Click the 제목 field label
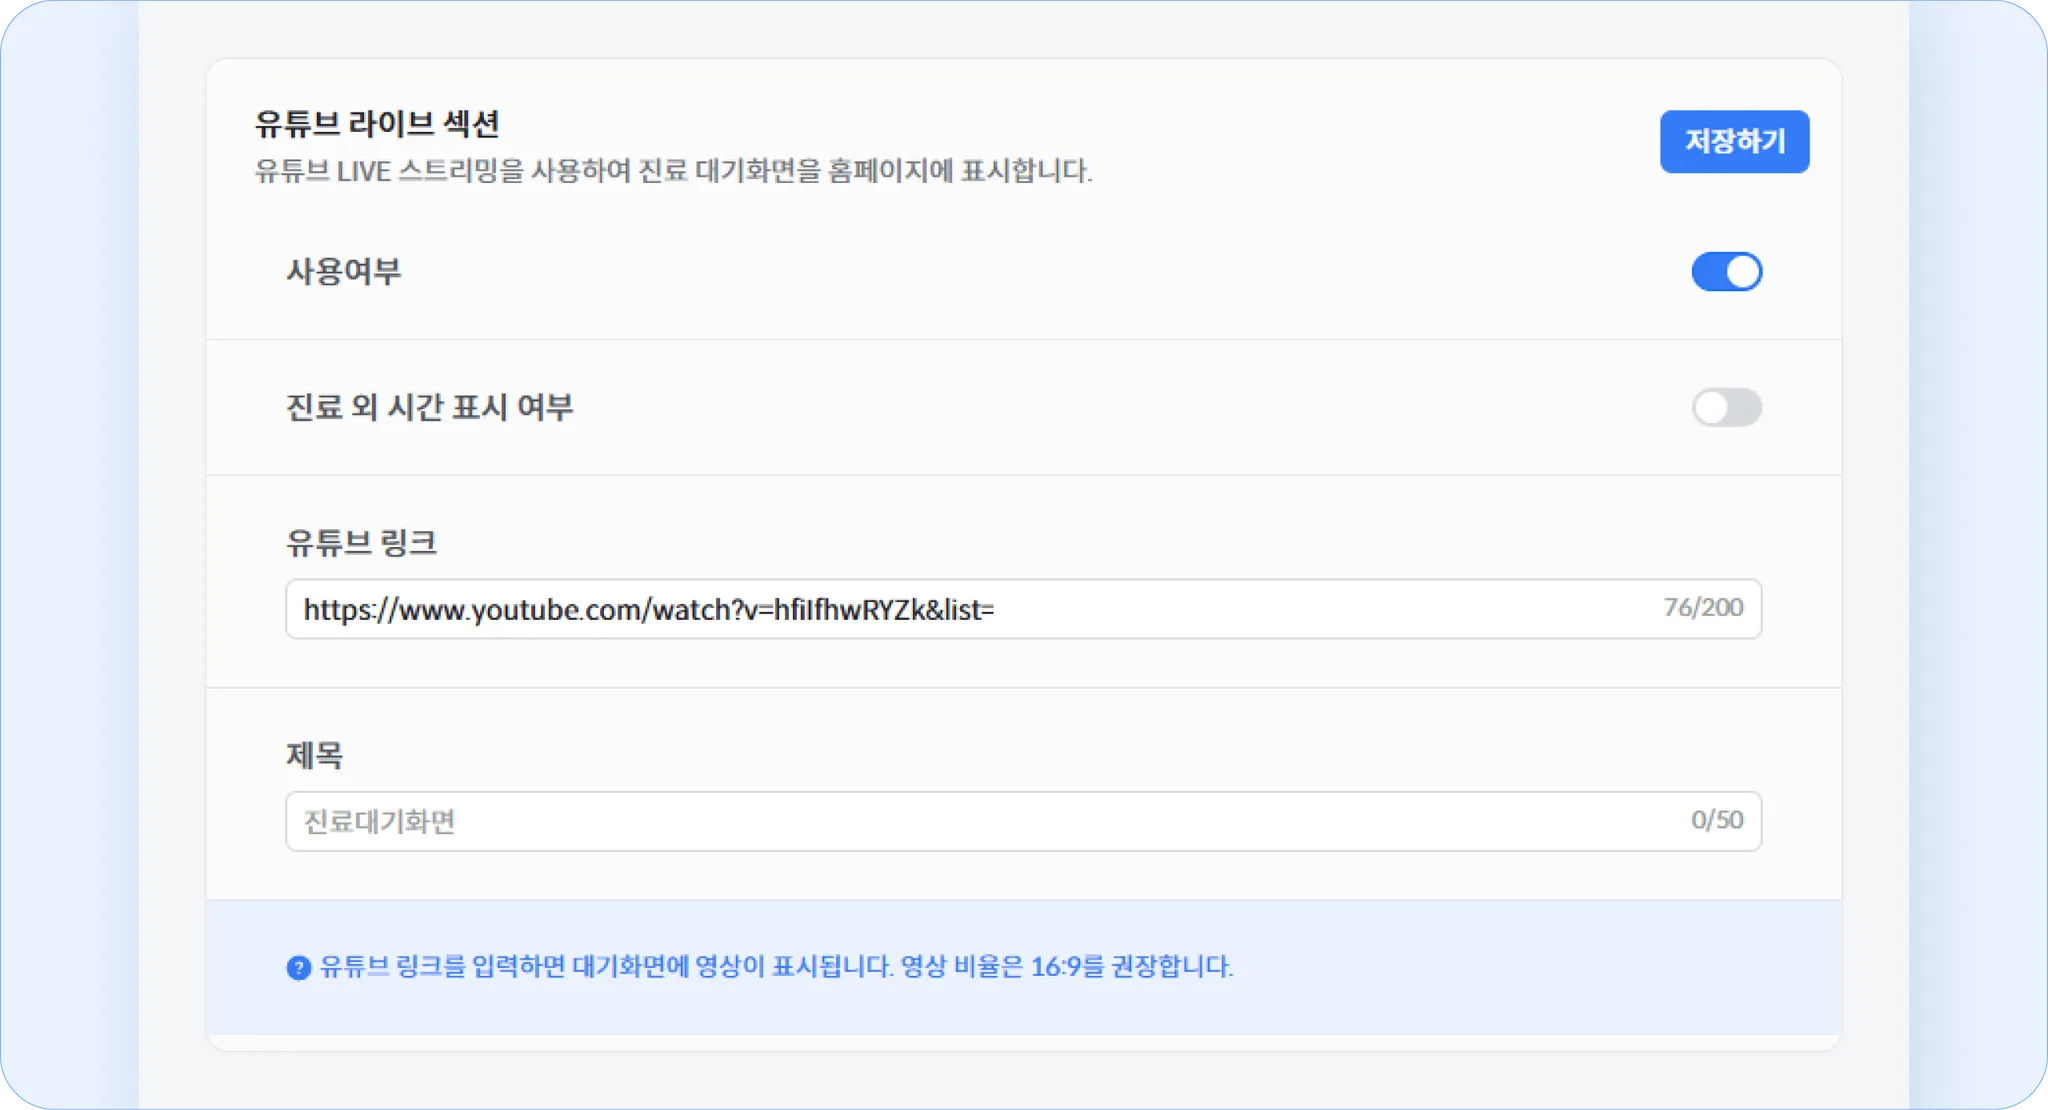This screenshot has width=2048, height=1110. tap(314, 755)
